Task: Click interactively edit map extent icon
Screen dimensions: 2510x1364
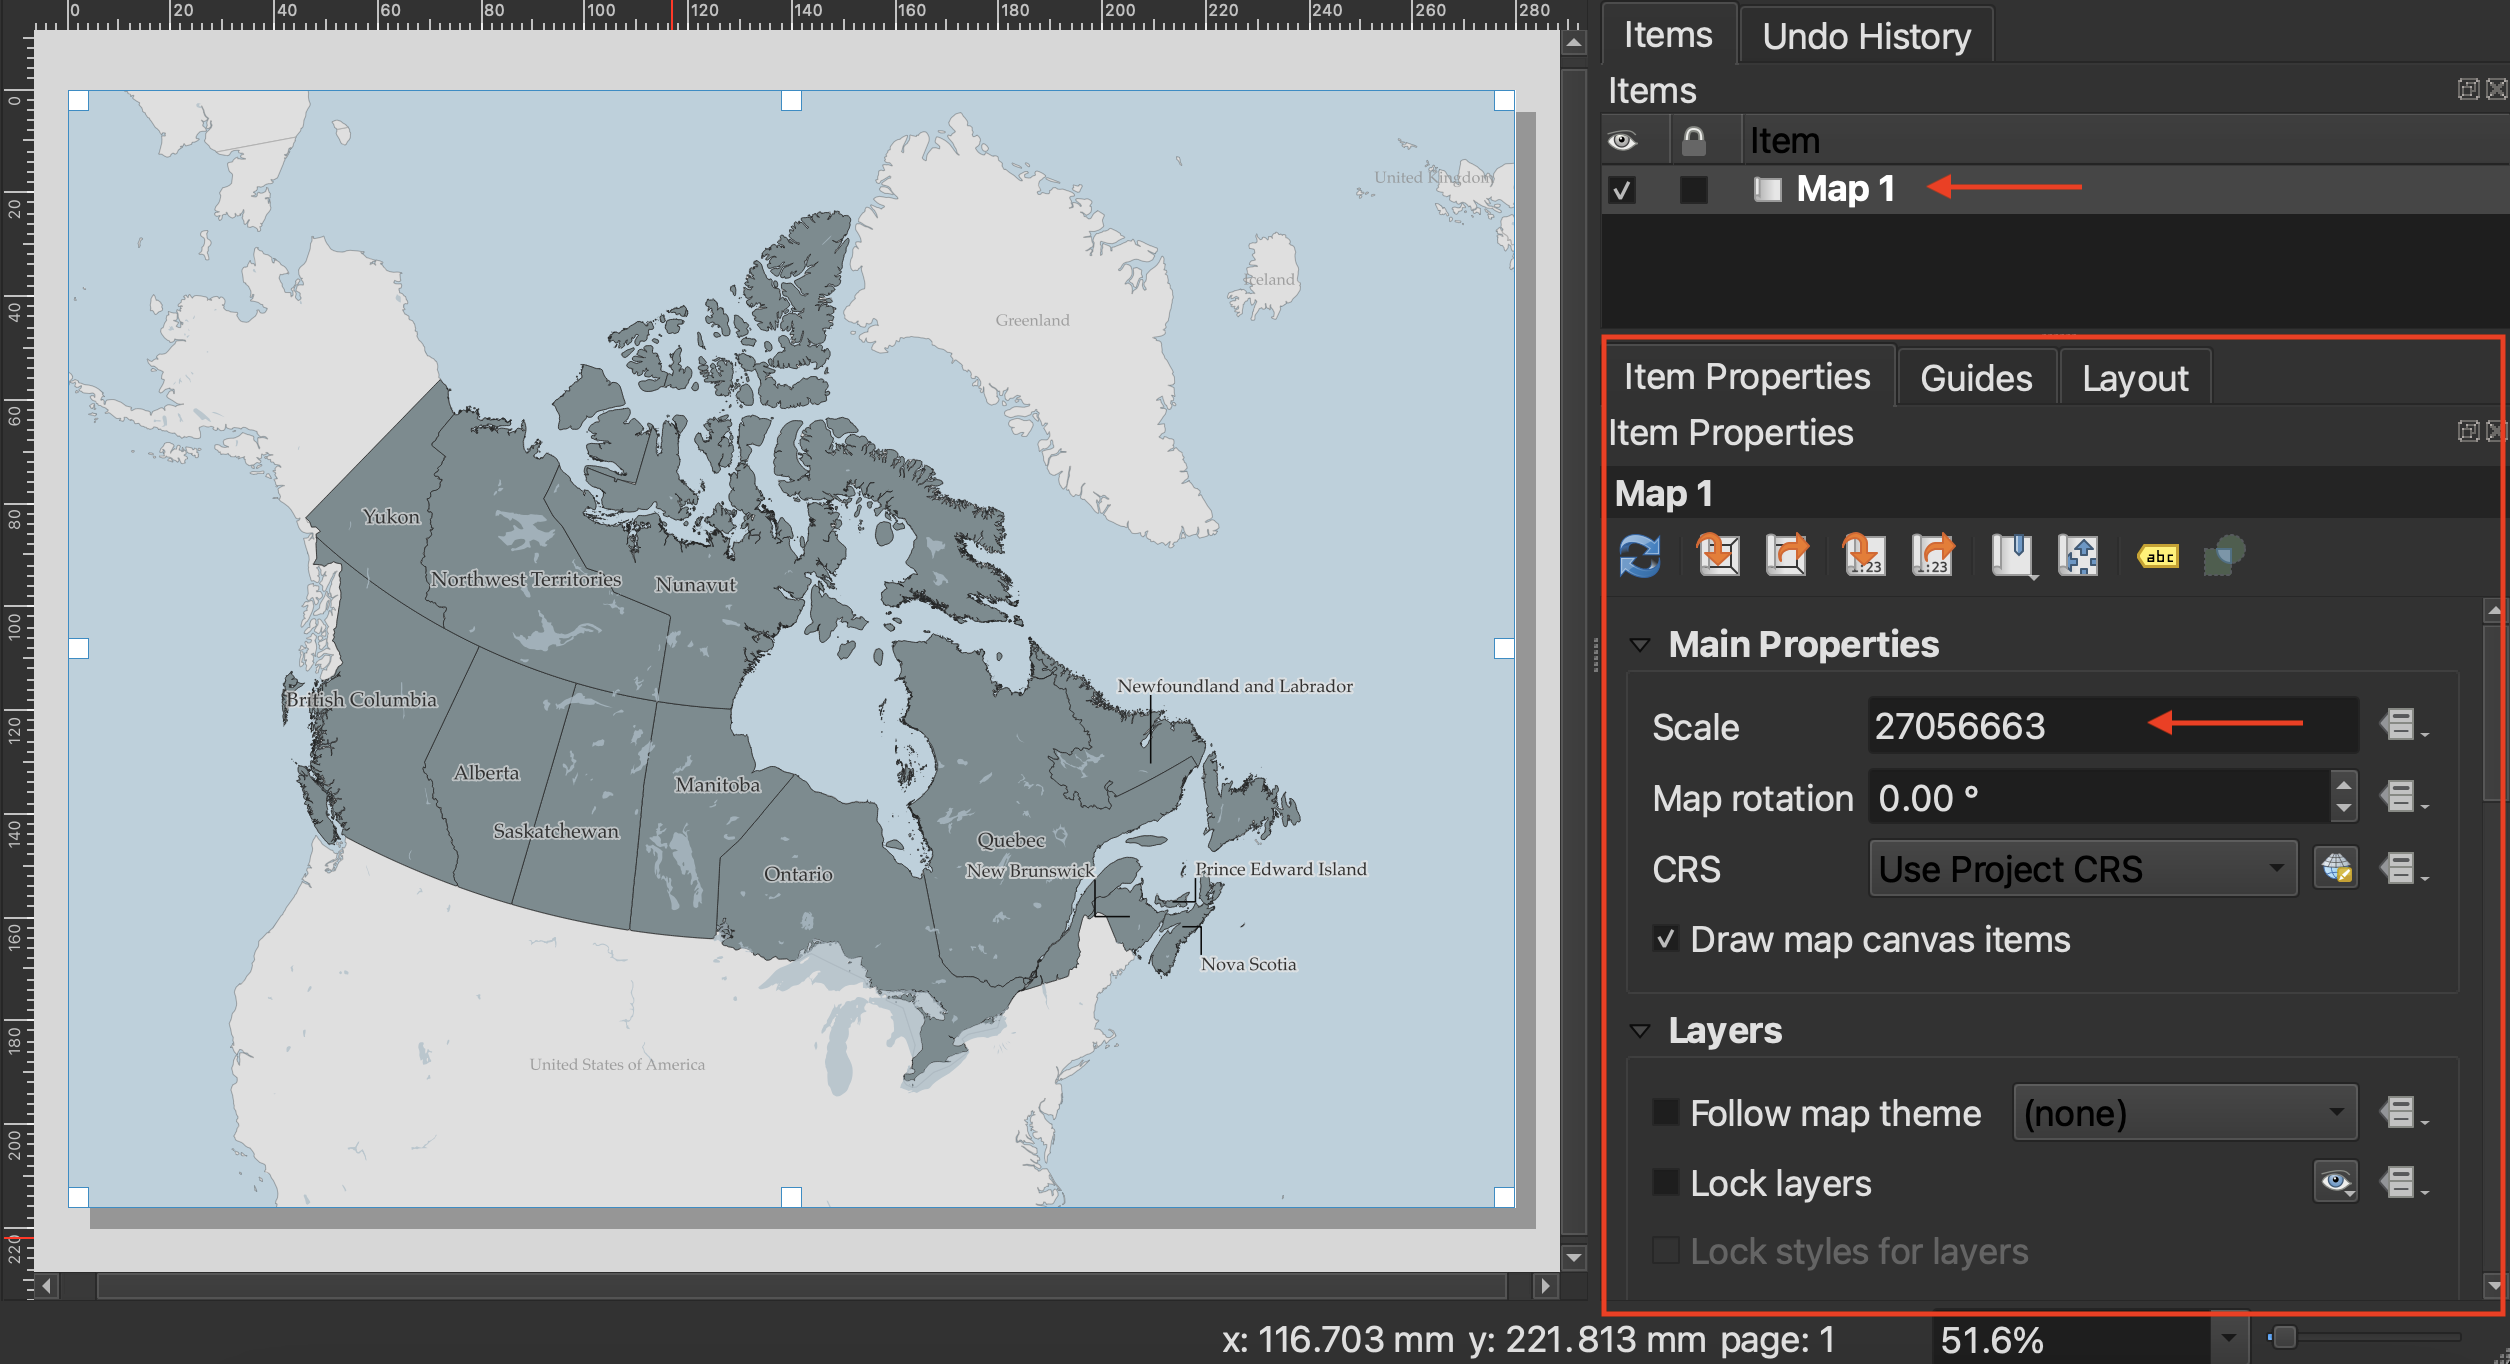Action: point(2079,555)
